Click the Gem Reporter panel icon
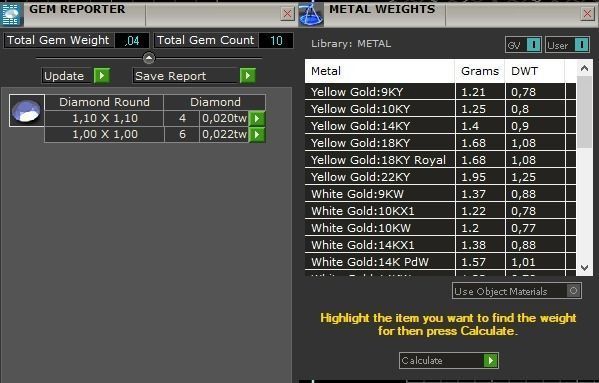This screenshot has width=599, height=383. (x=11, y=14)
